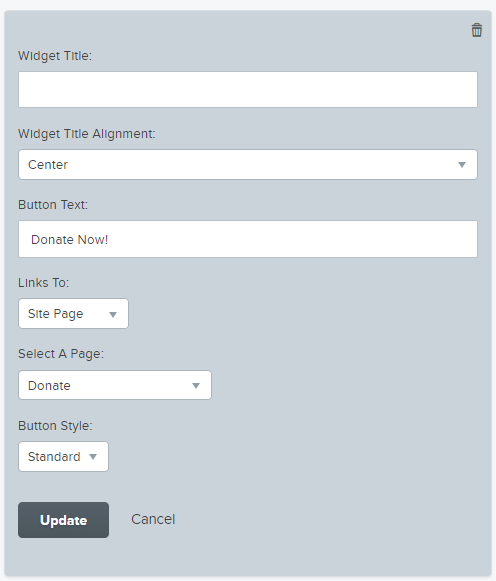This screenshot has width=496, height=581.
Task: Click the triangle arrow beside Standard style
Action: pos(93,457)
